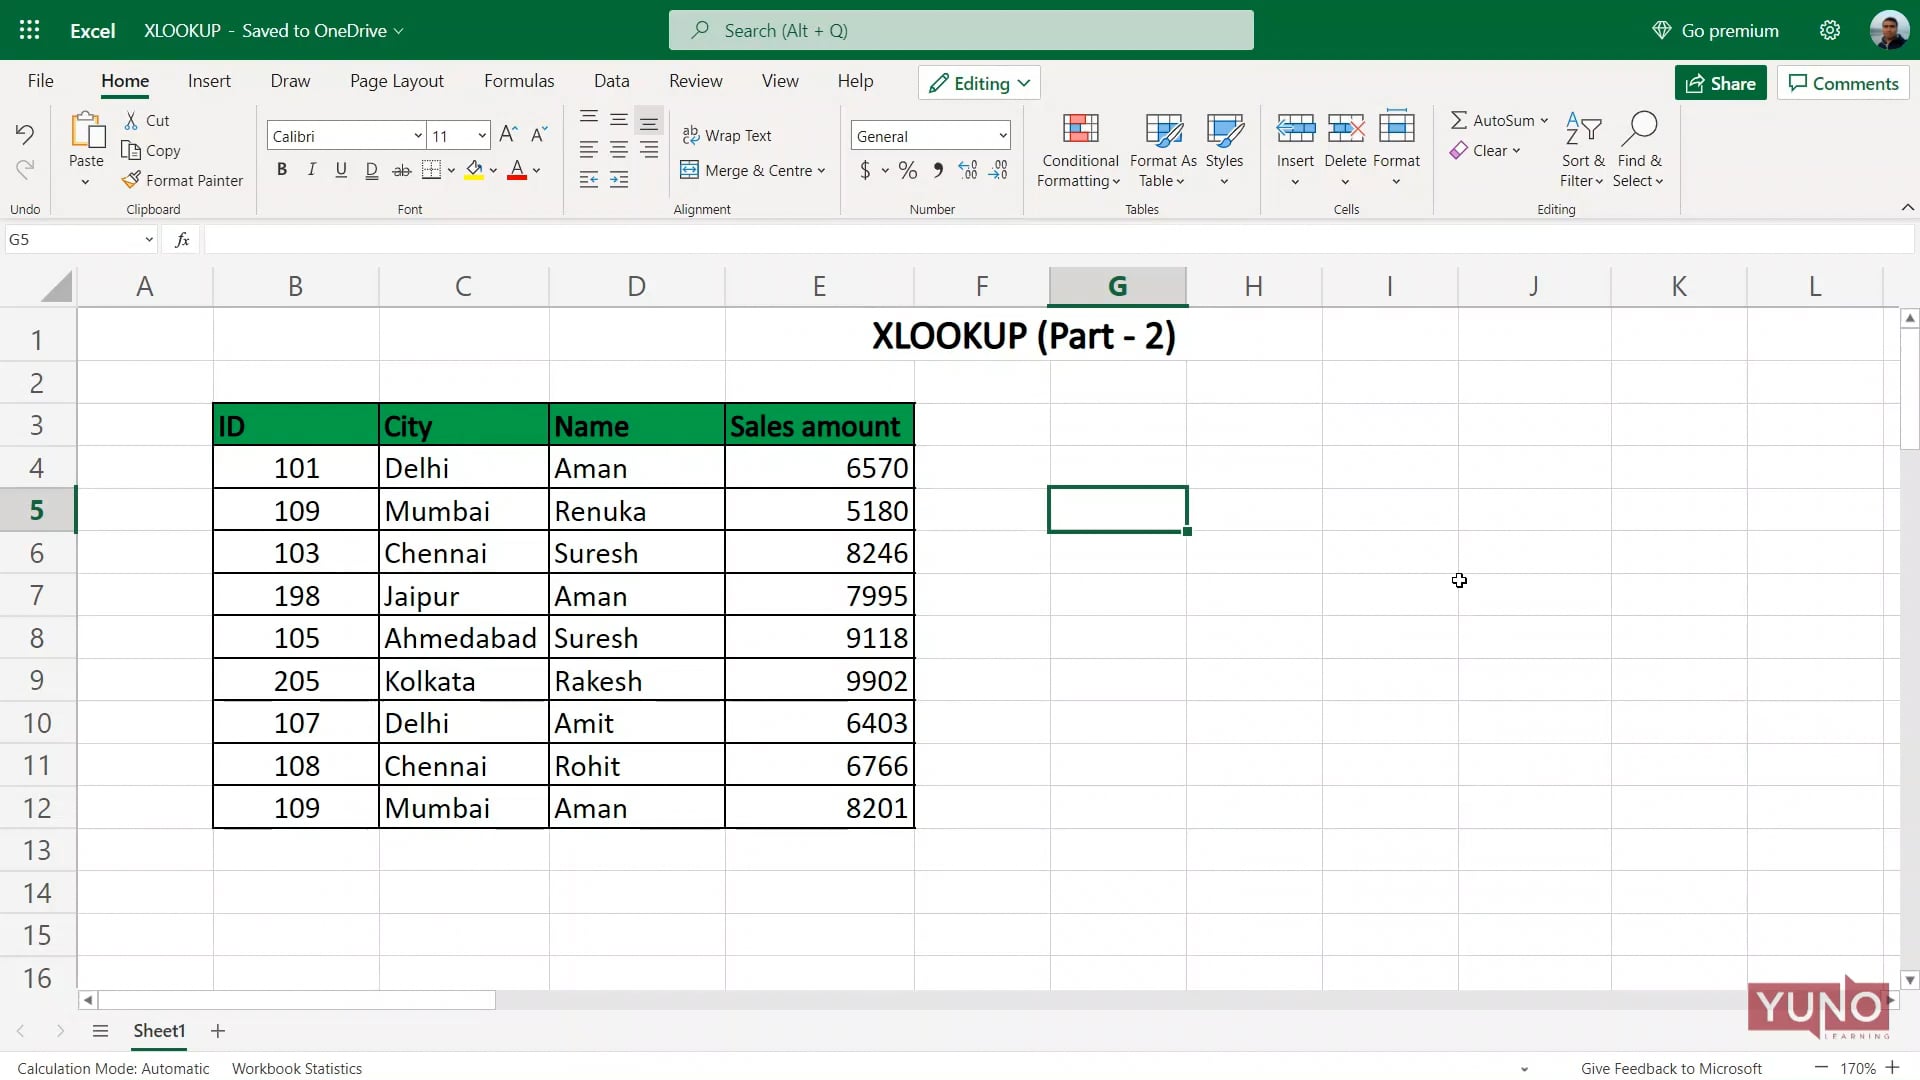Apply Percent number format
The height and width of the screenshot is (1080, 1920).
907,170
